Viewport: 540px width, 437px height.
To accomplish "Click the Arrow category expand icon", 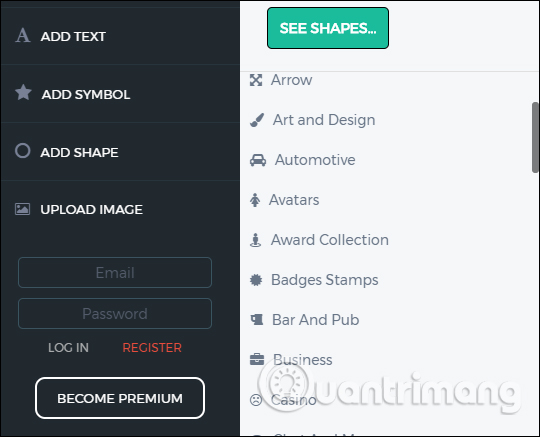I will 256,80.
